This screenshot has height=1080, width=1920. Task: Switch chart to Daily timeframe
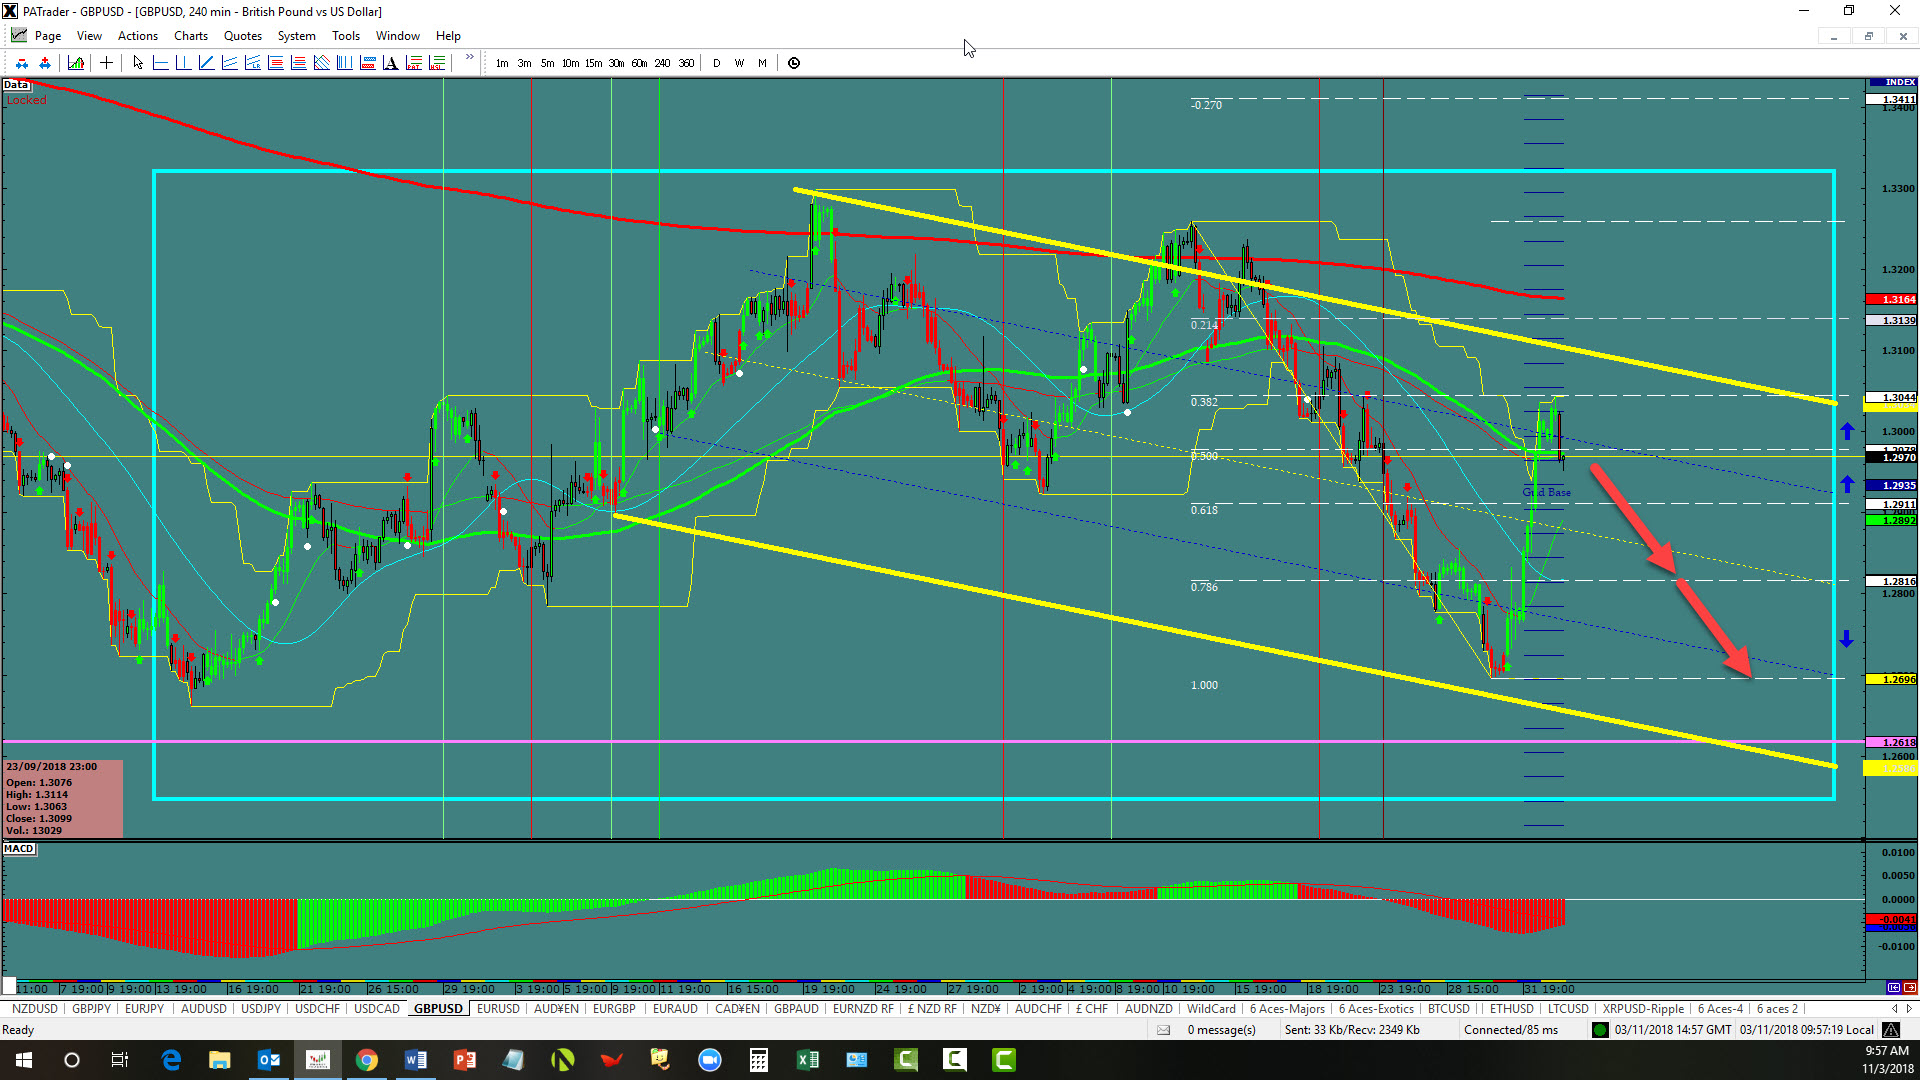click(716, 63)
